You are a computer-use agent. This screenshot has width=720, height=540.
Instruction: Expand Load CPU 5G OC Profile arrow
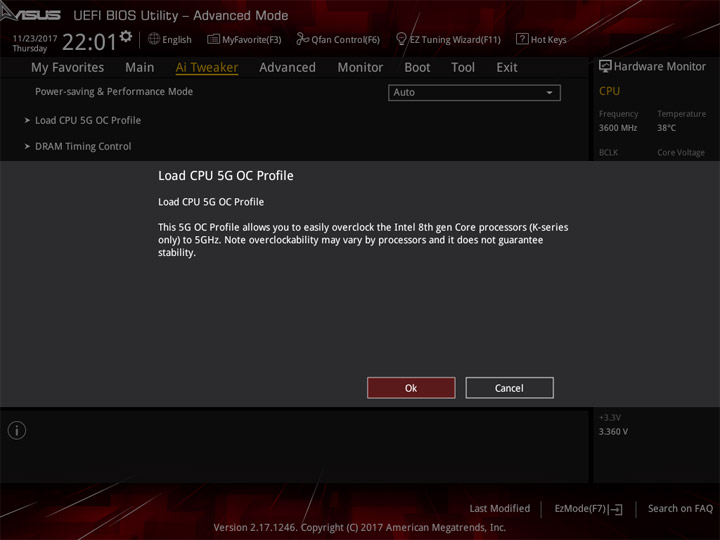[x=27, y=120]
